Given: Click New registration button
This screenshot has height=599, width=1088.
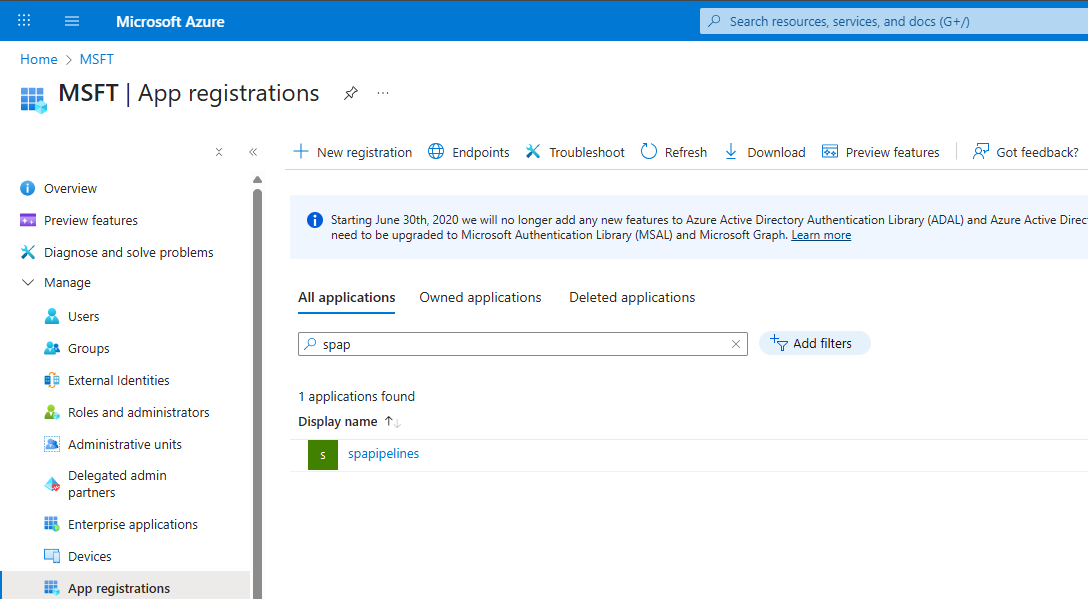Looking at the screenshot, I should tap(353, 152).
